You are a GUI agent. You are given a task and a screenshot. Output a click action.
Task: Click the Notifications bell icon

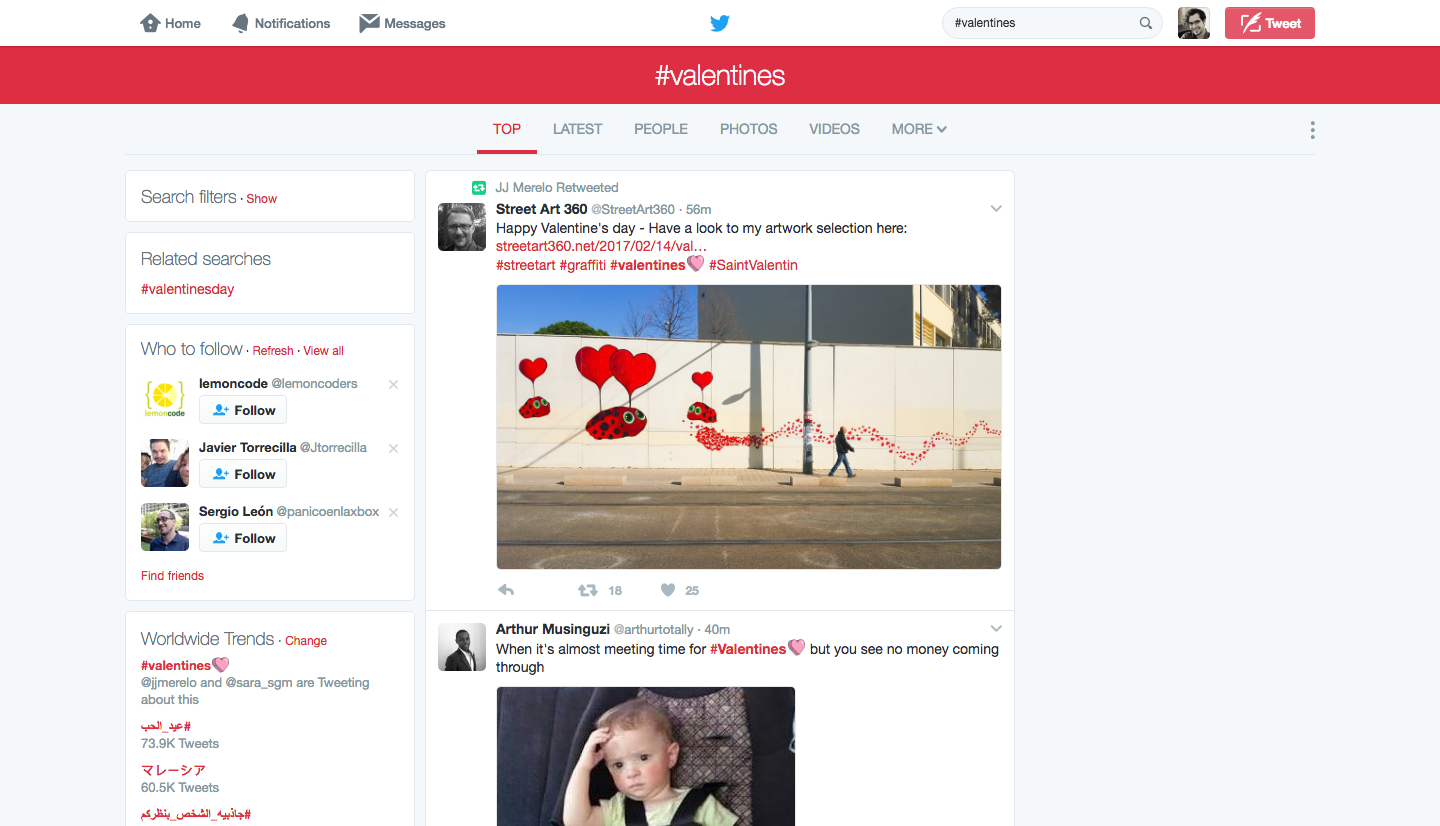(x=240, y=23)
